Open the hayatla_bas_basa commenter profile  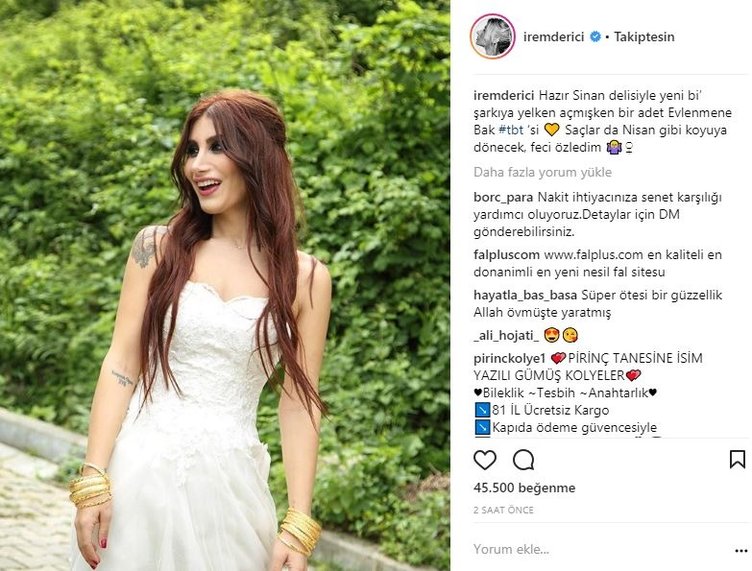point(525,295)
